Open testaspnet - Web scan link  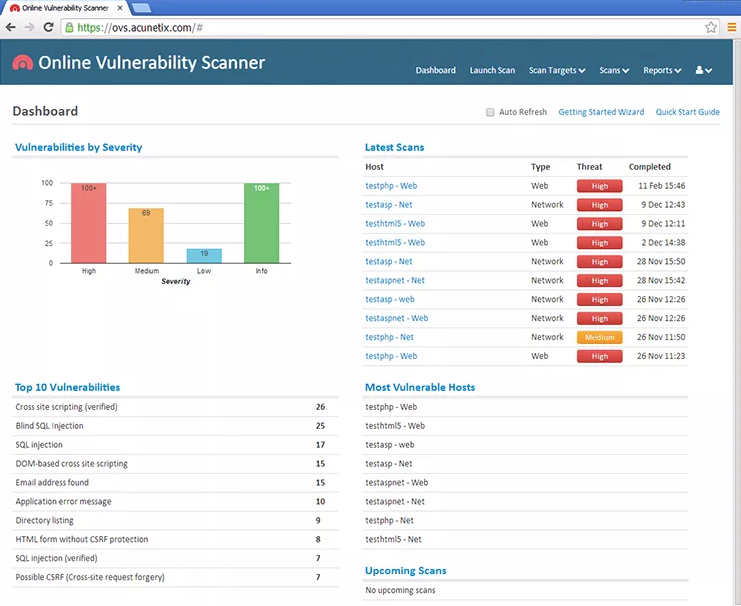click(x=396, y=318)
